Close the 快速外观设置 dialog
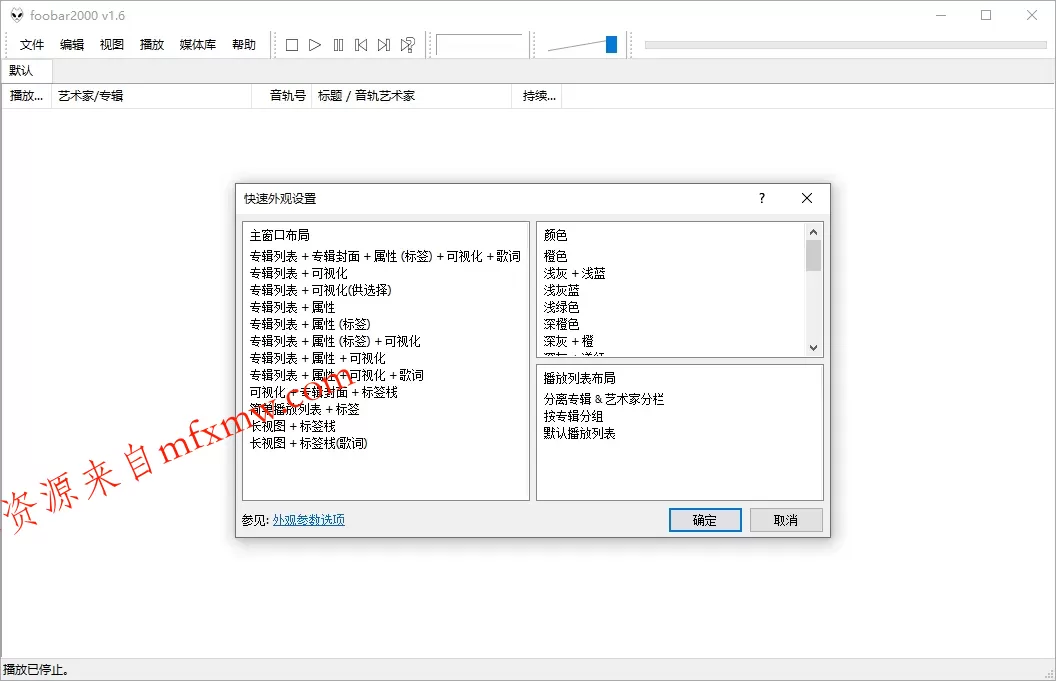Viewport: 1056px width, 681px height. point(807,198)
